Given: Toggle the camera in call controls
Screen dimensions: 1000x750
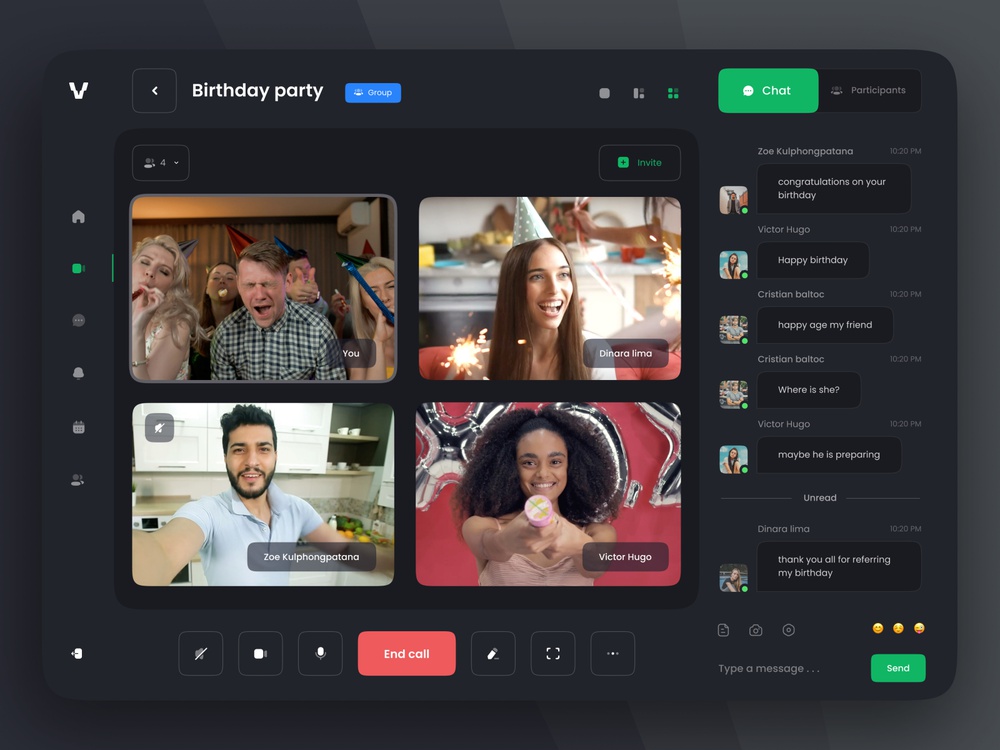Looking at the screenshot, I should tap(260, 654).
